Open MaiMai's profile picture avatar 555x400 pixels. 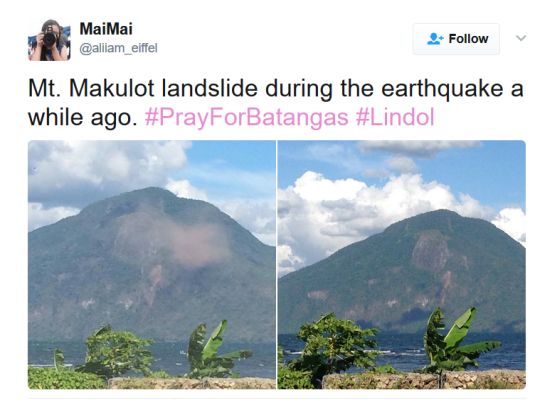pyautogui.click(x=49, y=40)
